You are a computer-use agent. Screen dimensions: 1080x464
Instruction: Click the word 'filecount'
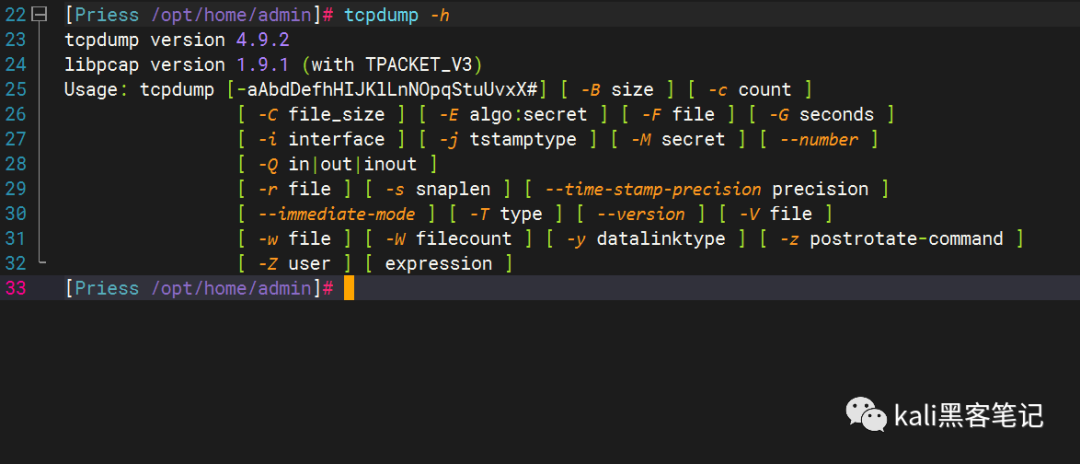click(x=464, y=238)
